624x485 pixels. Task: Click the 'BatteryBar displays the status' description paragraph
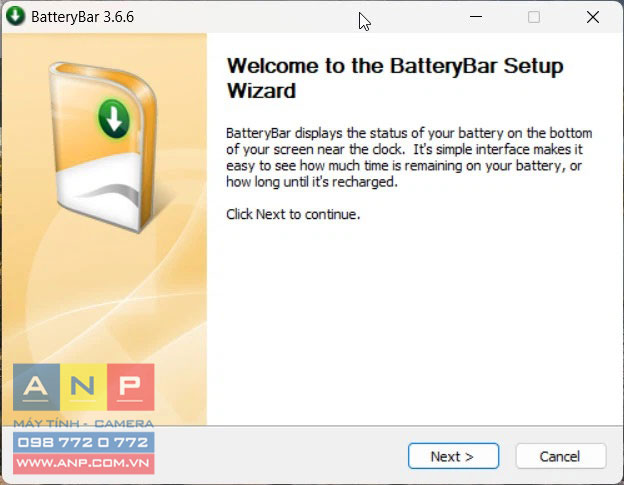[x=409, y=157]
